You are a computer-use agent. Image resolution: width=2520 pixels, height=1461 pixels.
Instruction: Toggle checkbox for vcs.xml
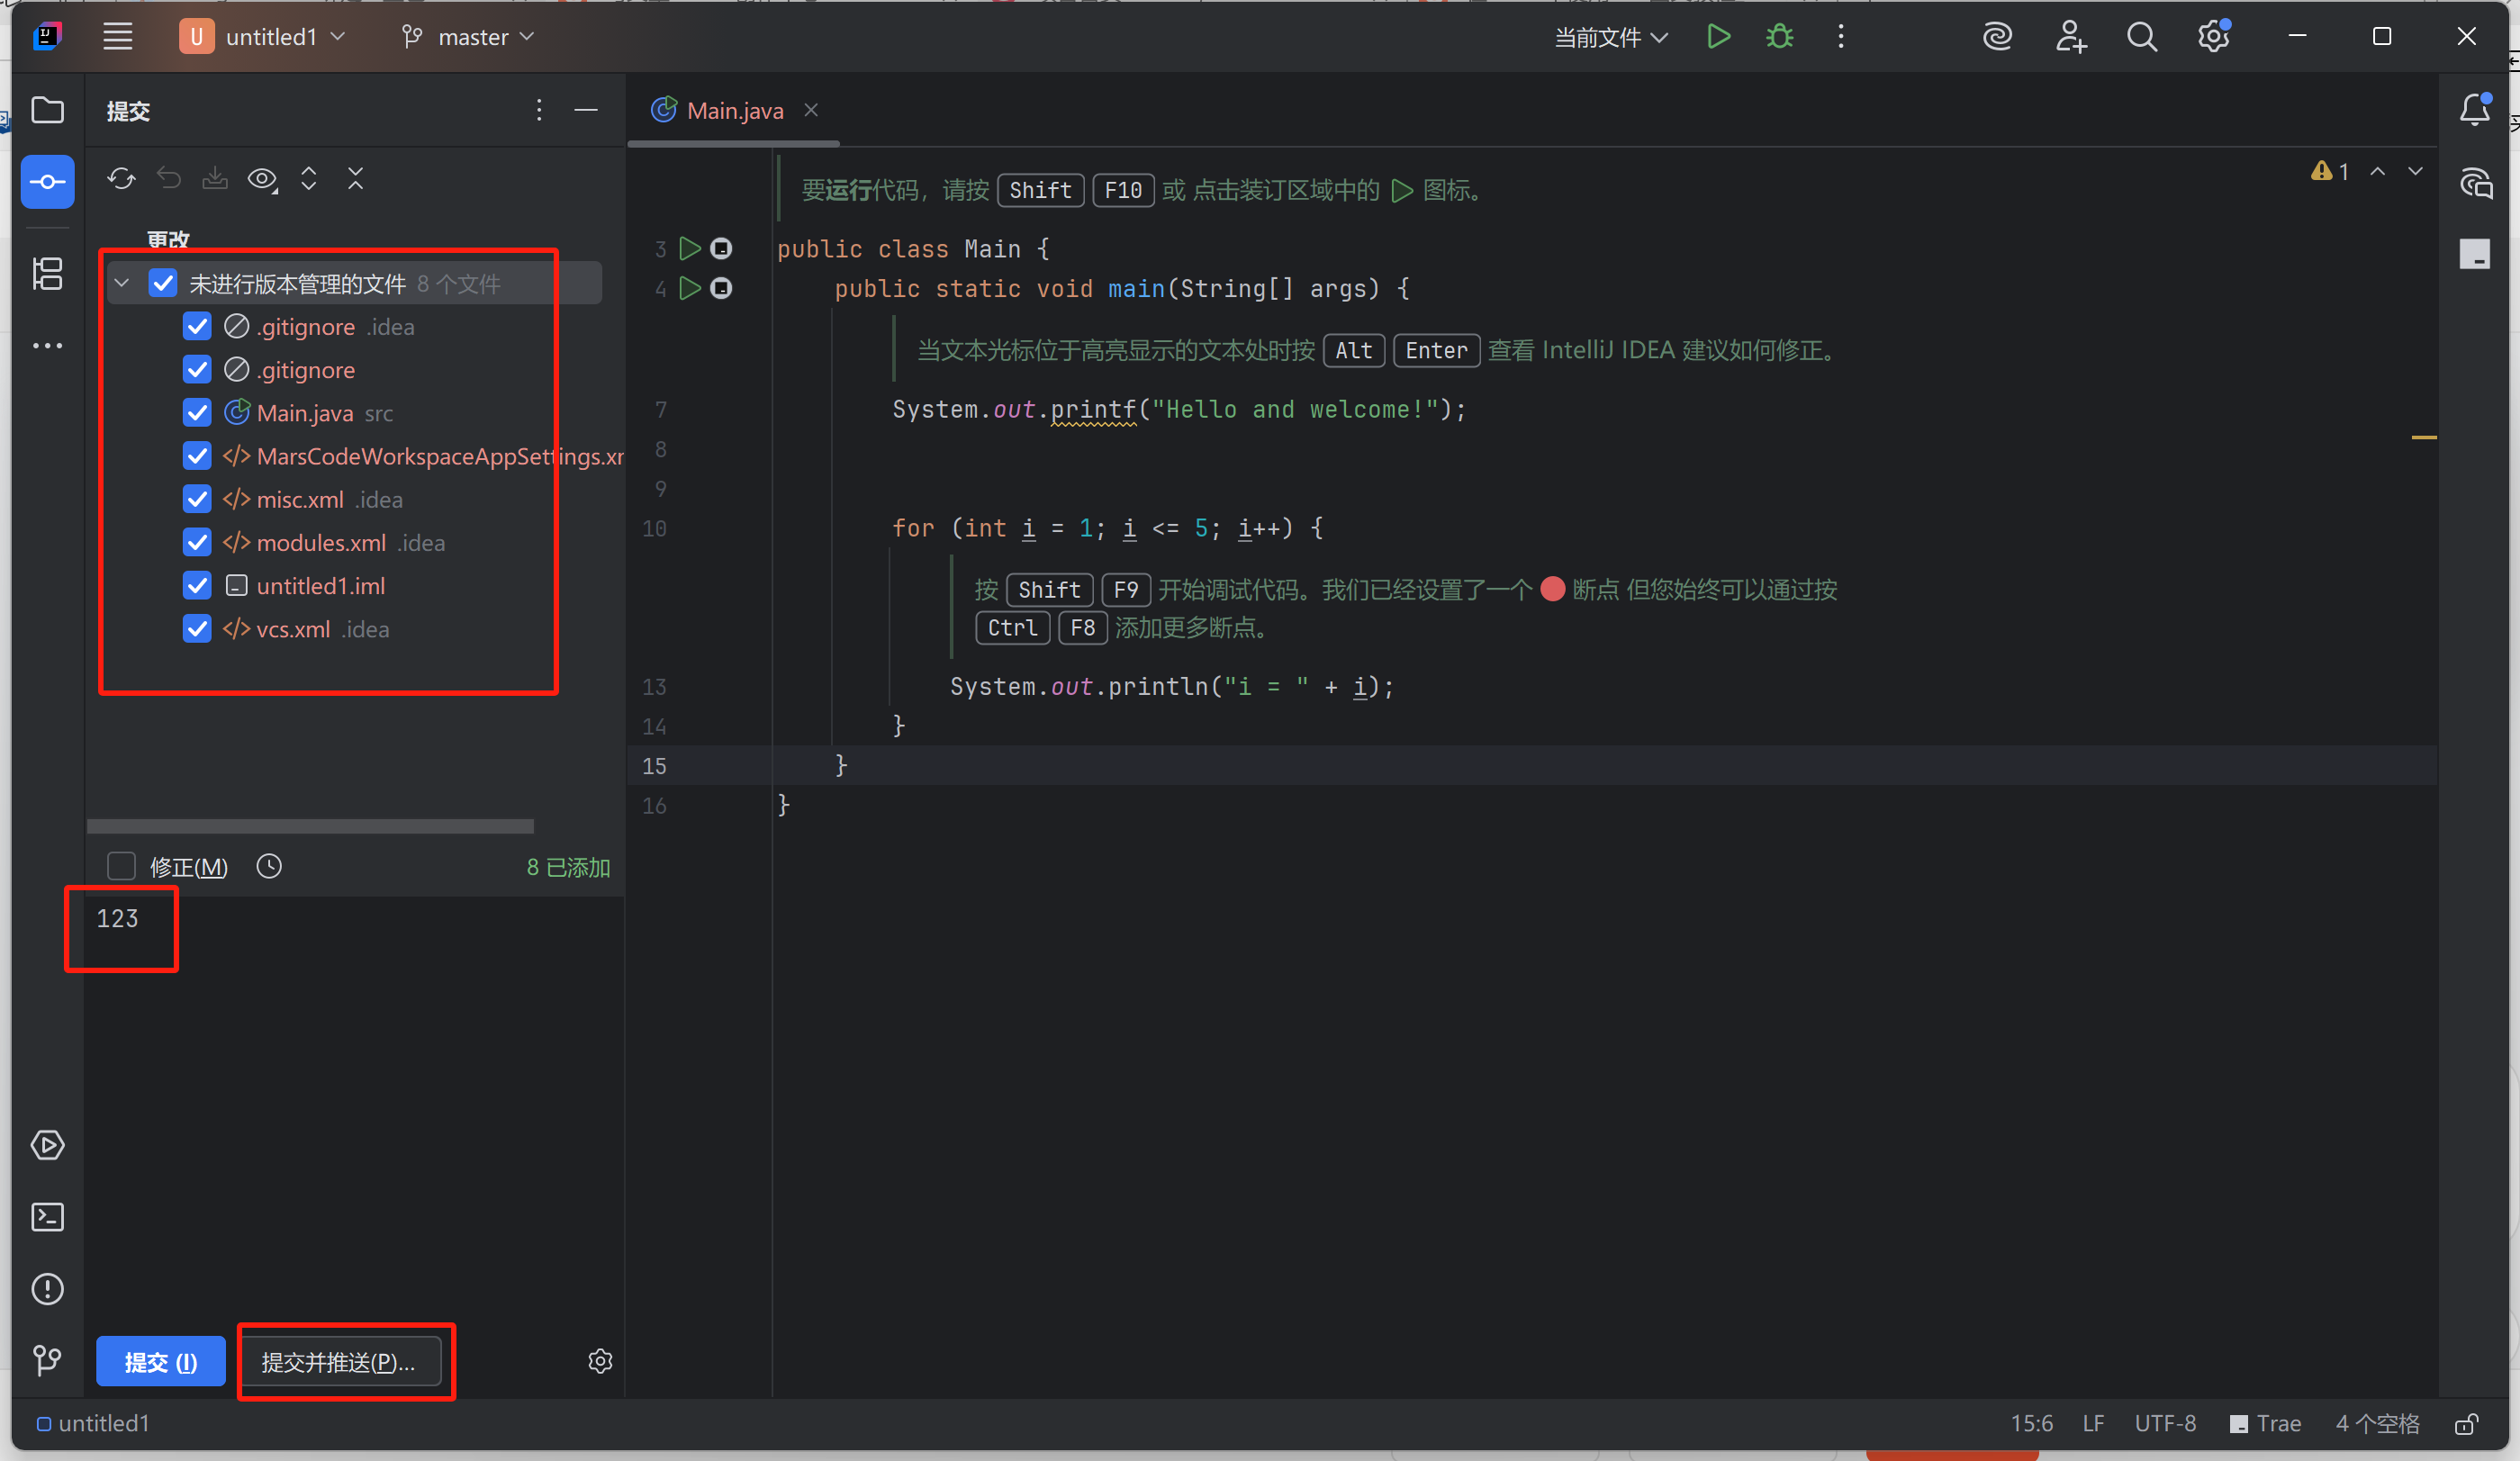point(197,629)
